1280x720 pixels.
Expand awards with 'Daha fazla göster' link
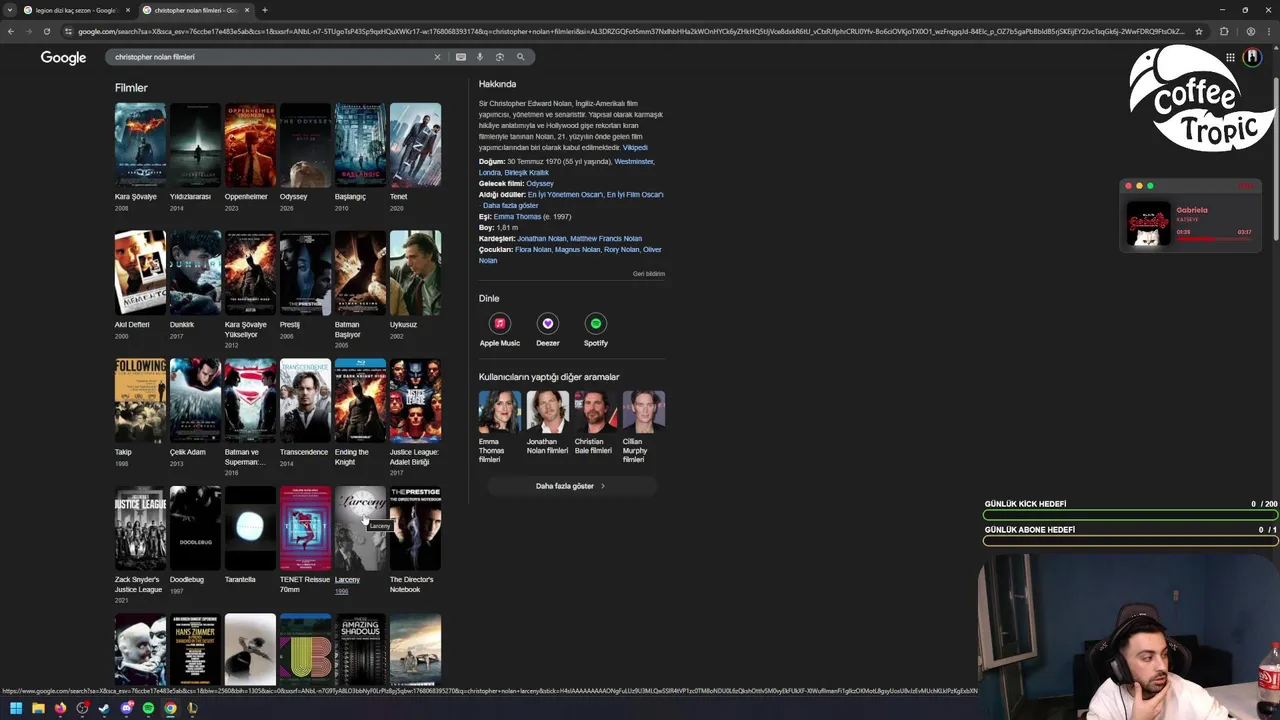(510, 205)
